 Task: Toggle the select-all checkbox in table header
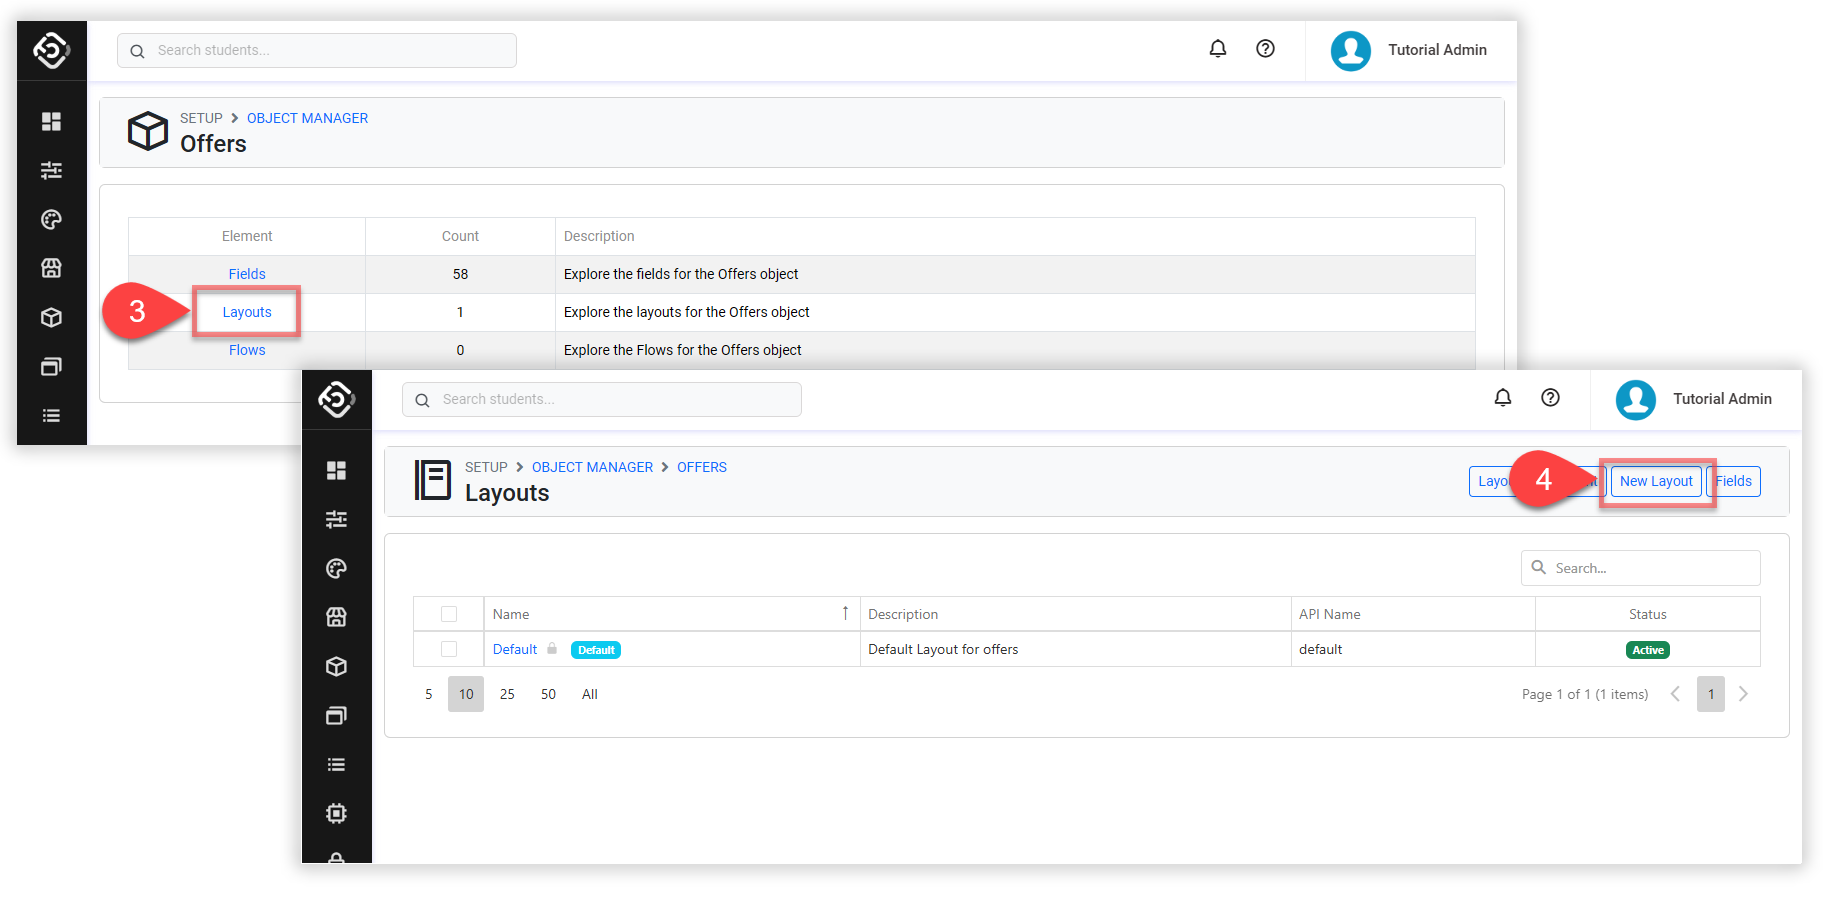[449, 614]
